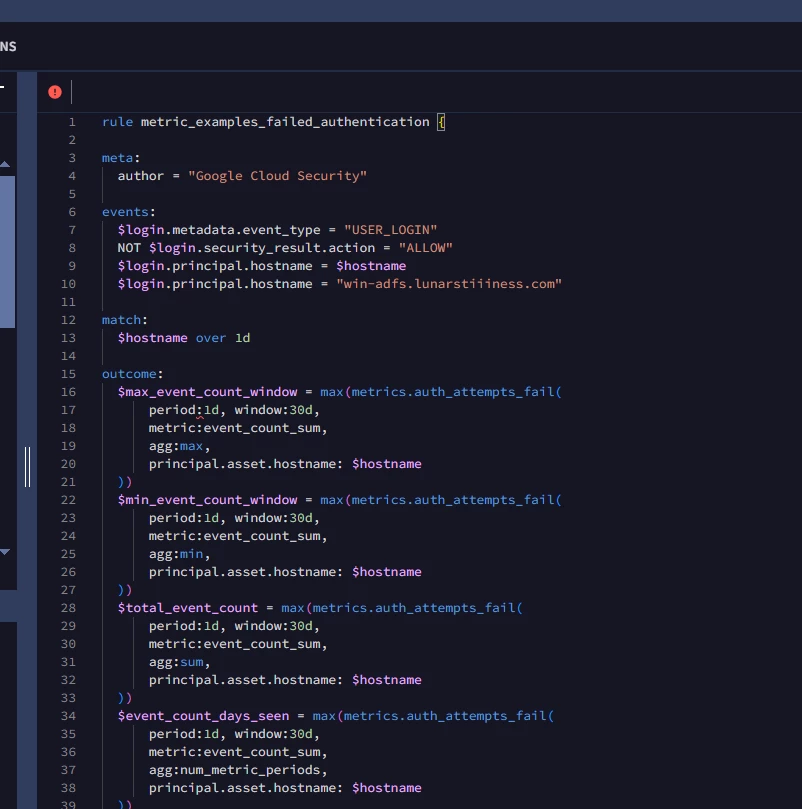Click the opening brace on line 1
This screenshot has height=809, width=802.
(x=441, y=122)
